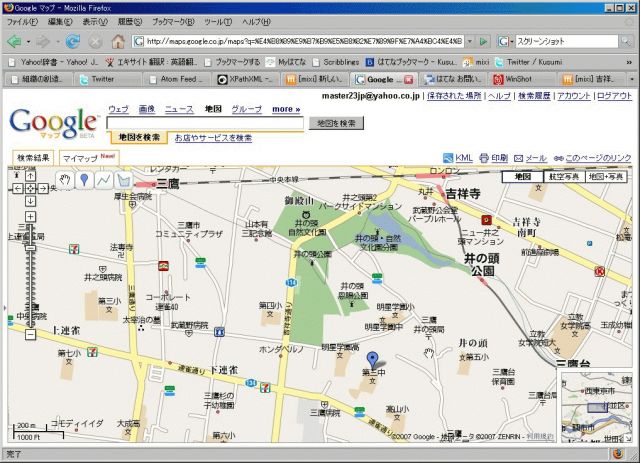Switch map to 地図+写真 hybrid view

(605, 176)
